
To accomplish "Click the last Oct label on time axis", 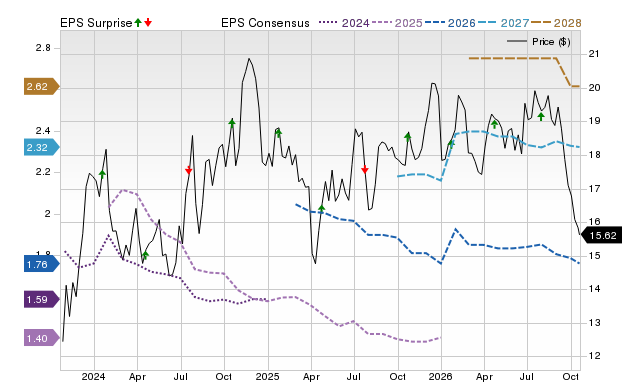I will [570, 376].
